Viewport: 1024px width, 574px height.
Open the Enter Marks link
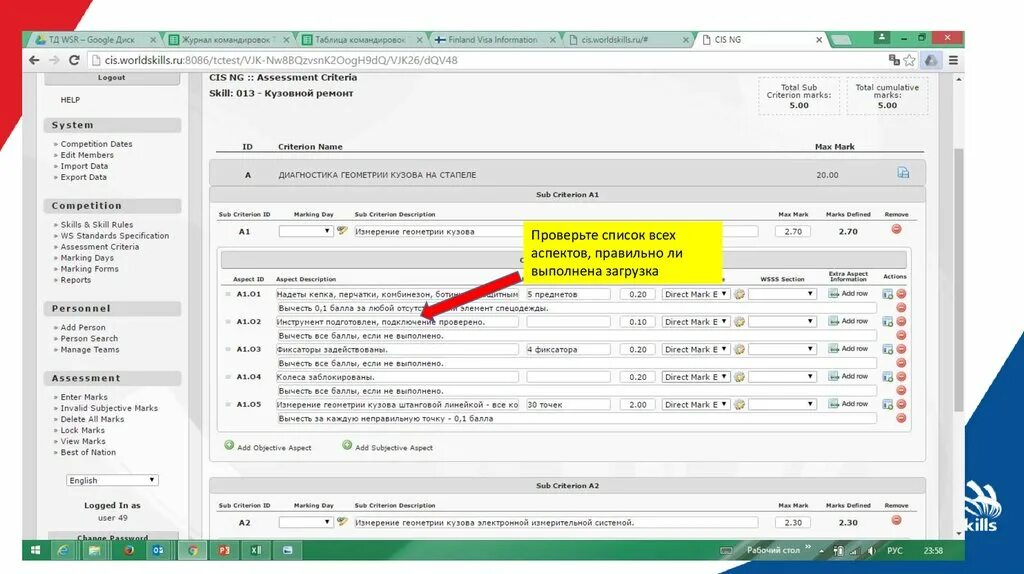click(x=84, y=397)
